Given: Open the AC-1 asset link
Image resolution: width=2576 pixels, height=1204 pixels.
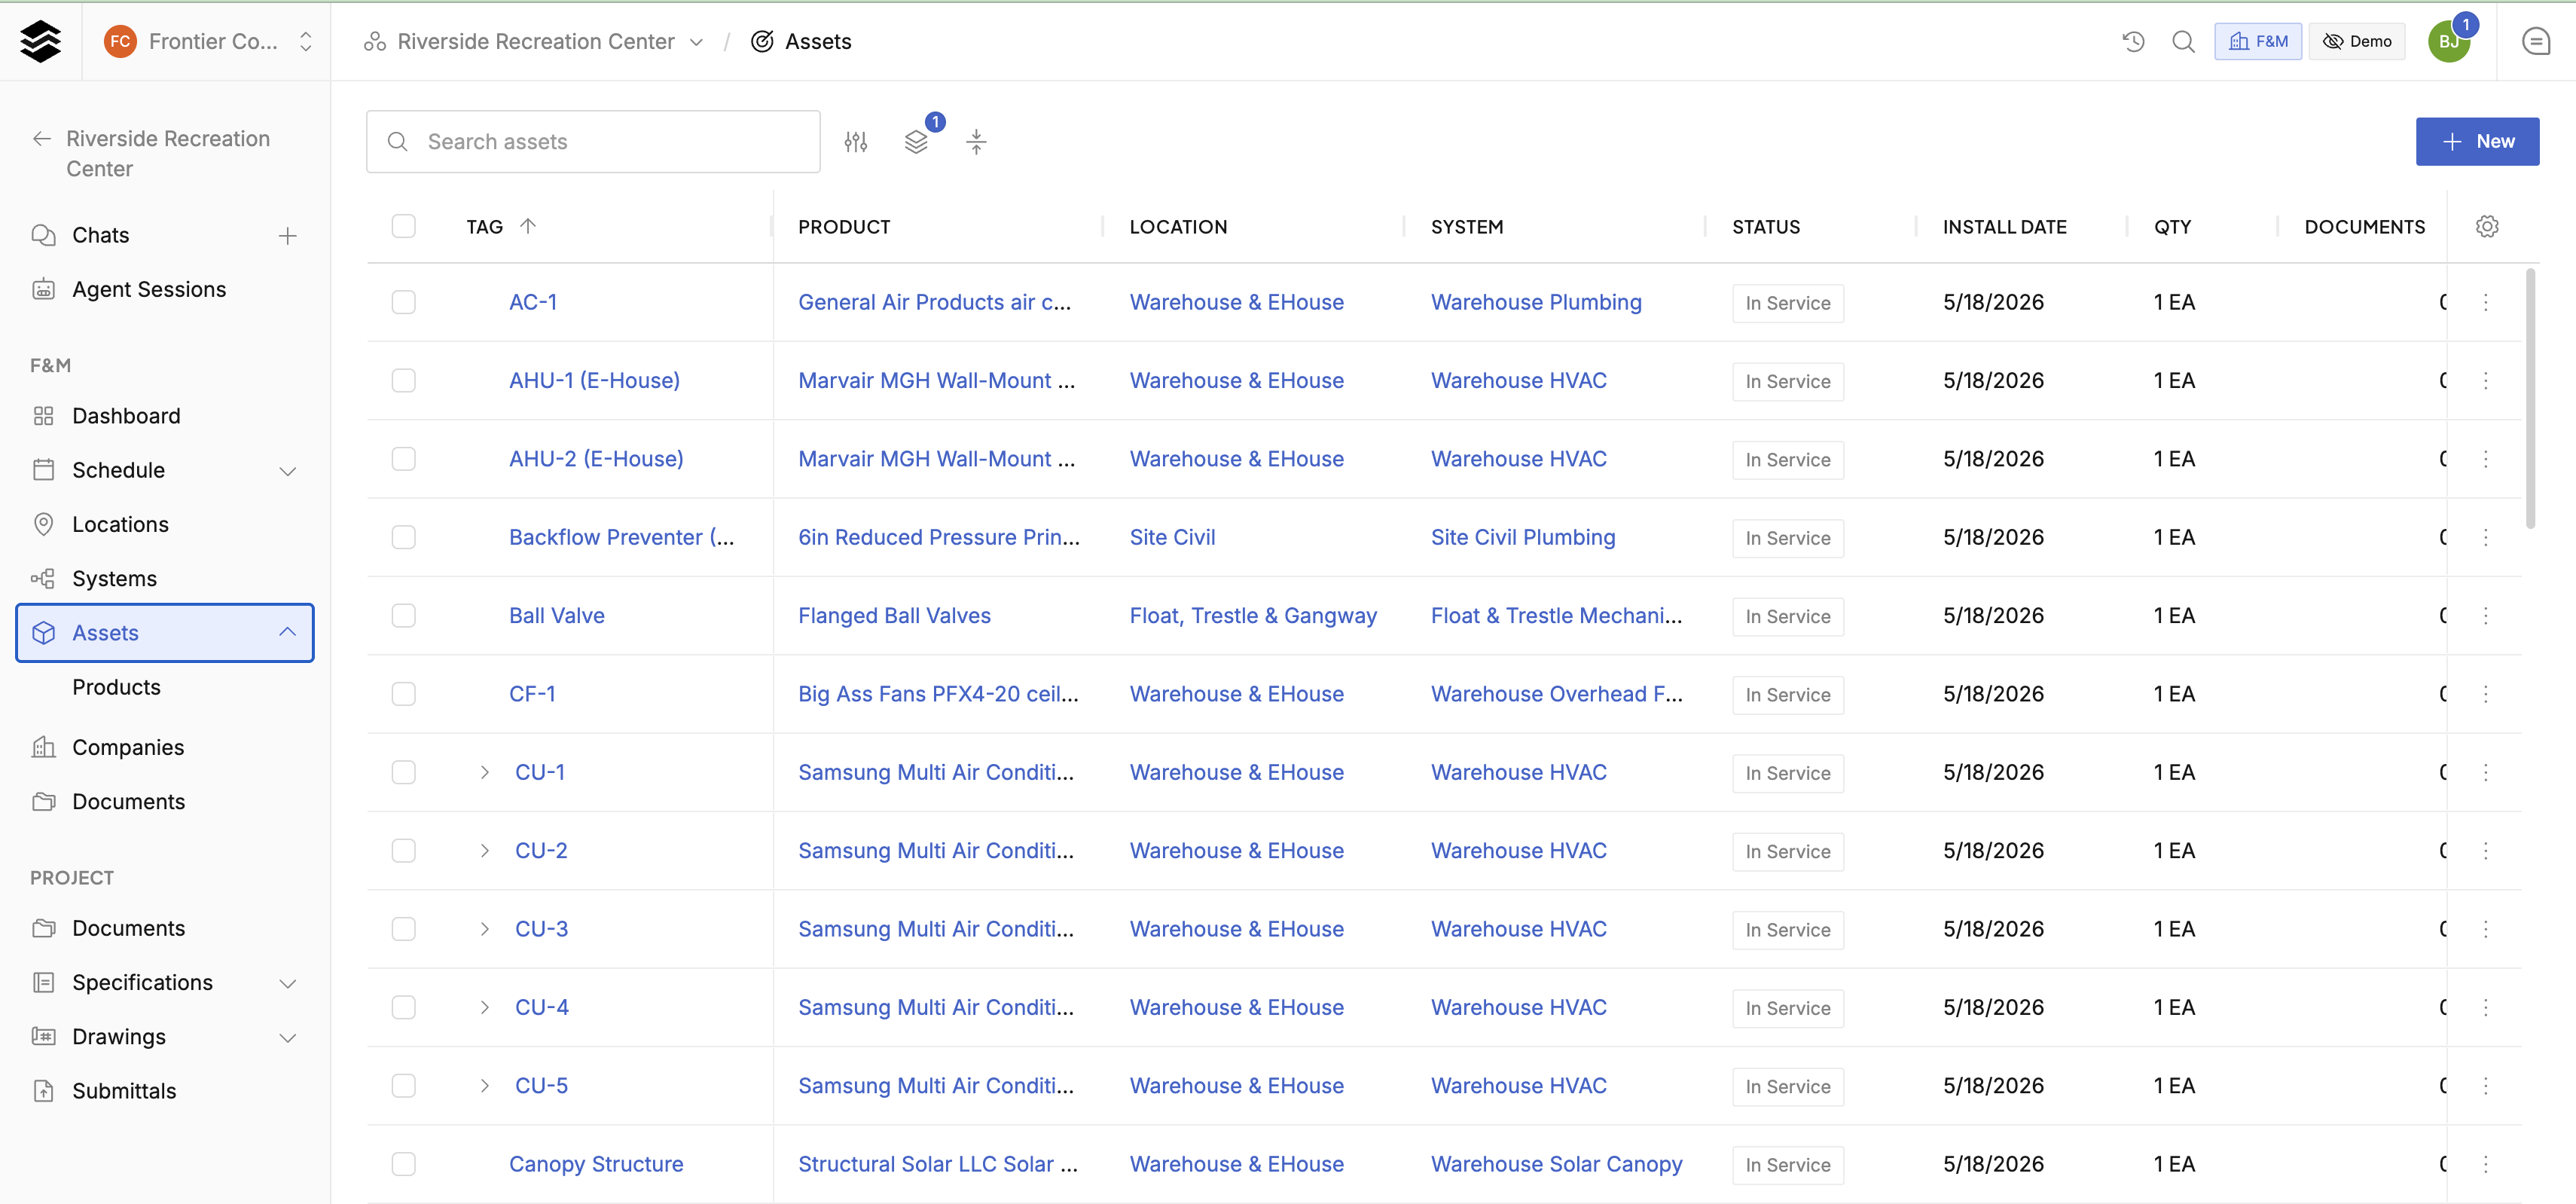Looking at the screenshot, I should coord(533,302).
